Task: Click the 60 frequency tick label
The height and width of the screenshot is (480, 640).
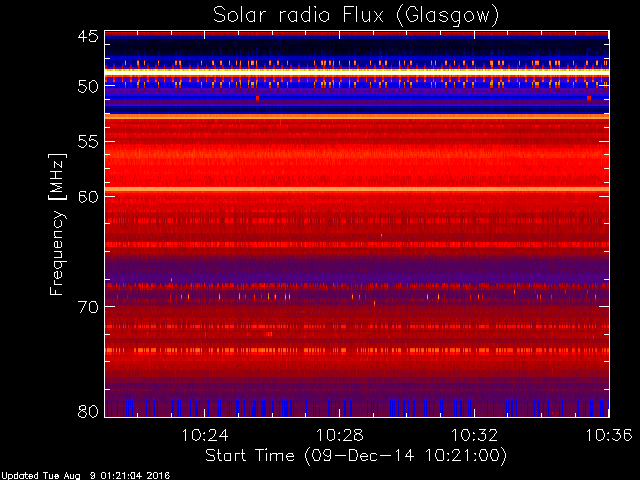Action: pyautogui.click(x=88, y=196)
